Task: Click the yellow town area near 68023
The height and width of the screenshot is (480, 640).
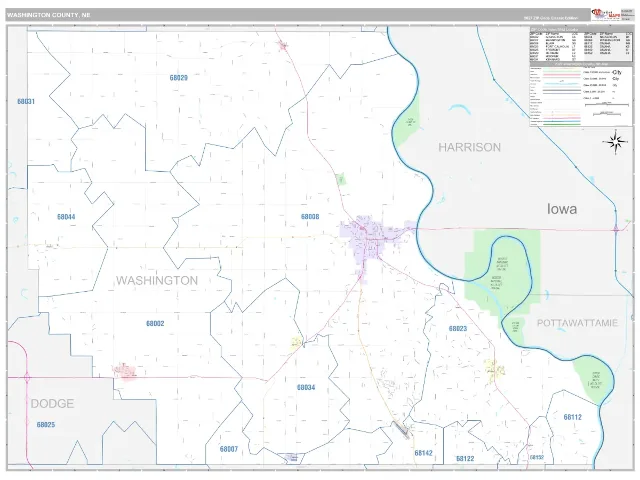Action: 495,369
